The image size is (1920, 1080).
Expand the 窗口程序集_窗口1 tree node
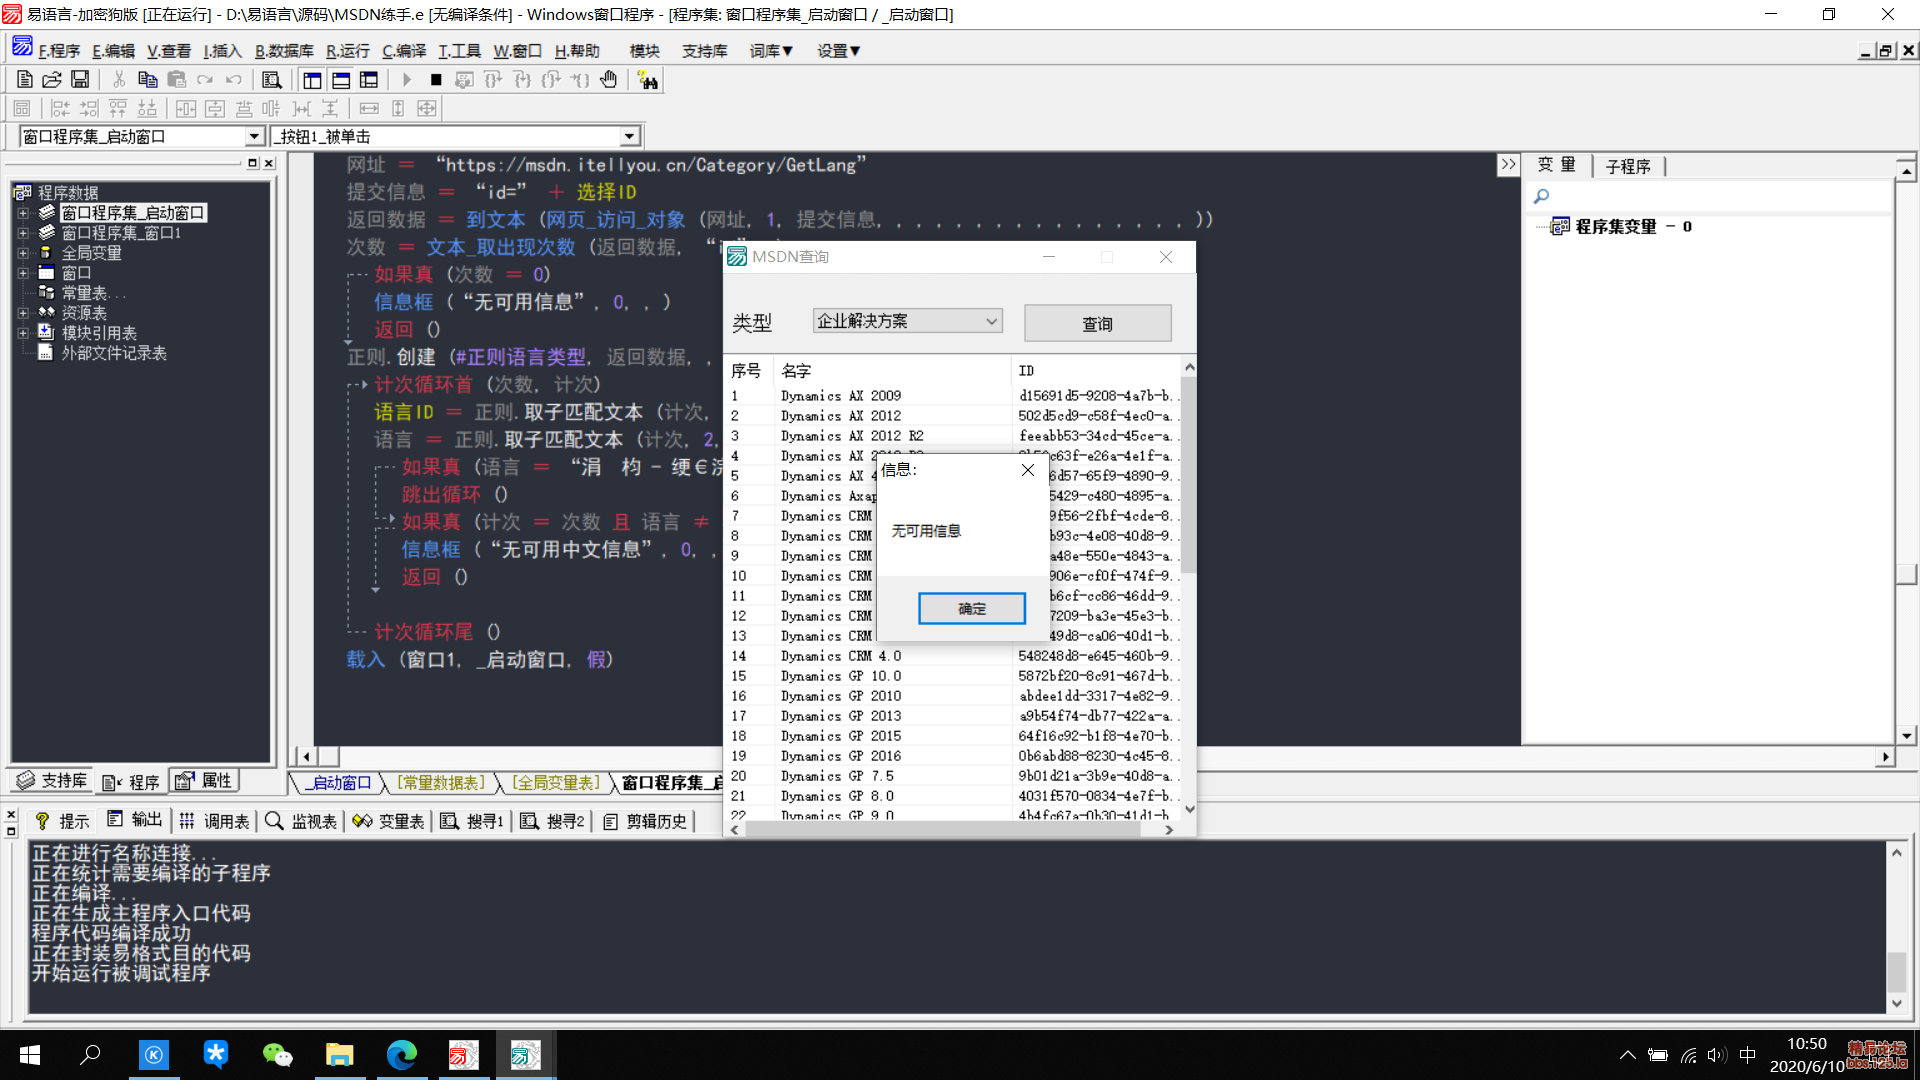[23, 233]
